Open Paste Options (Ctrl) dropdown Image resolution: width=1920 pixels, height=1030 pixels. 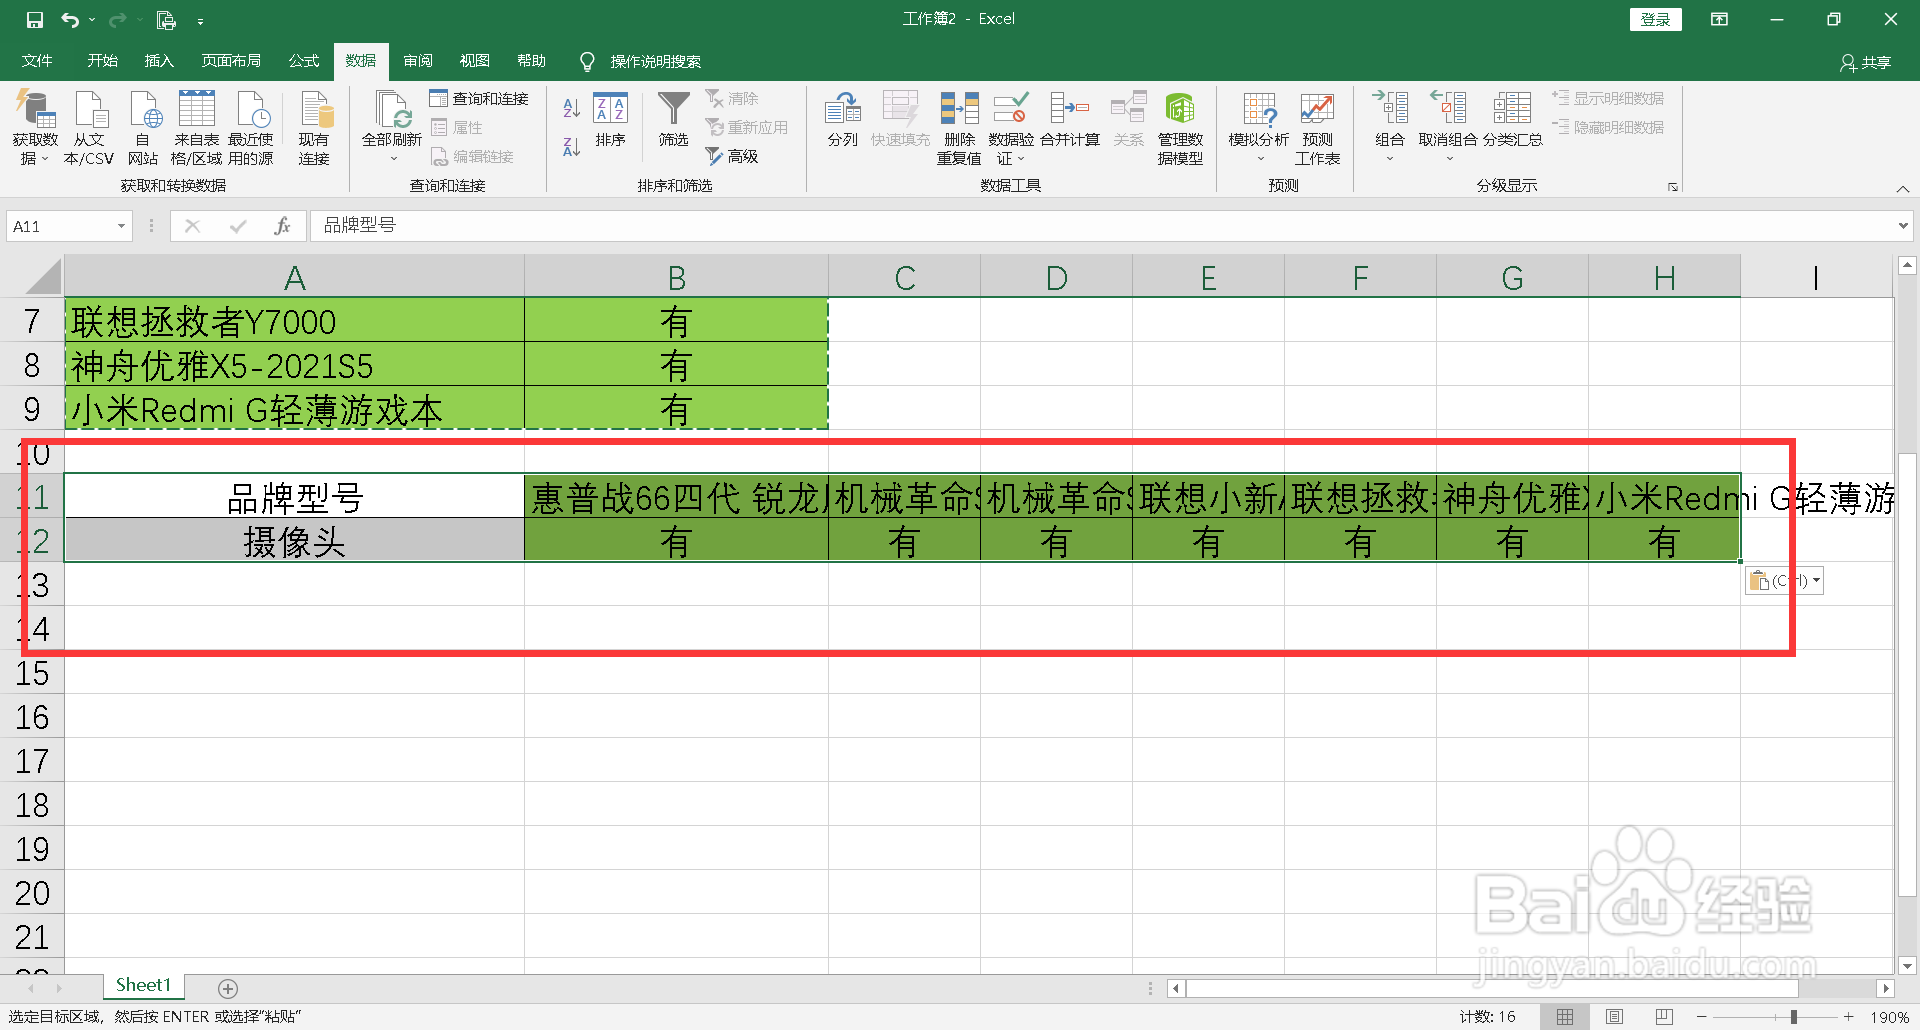1785,580
